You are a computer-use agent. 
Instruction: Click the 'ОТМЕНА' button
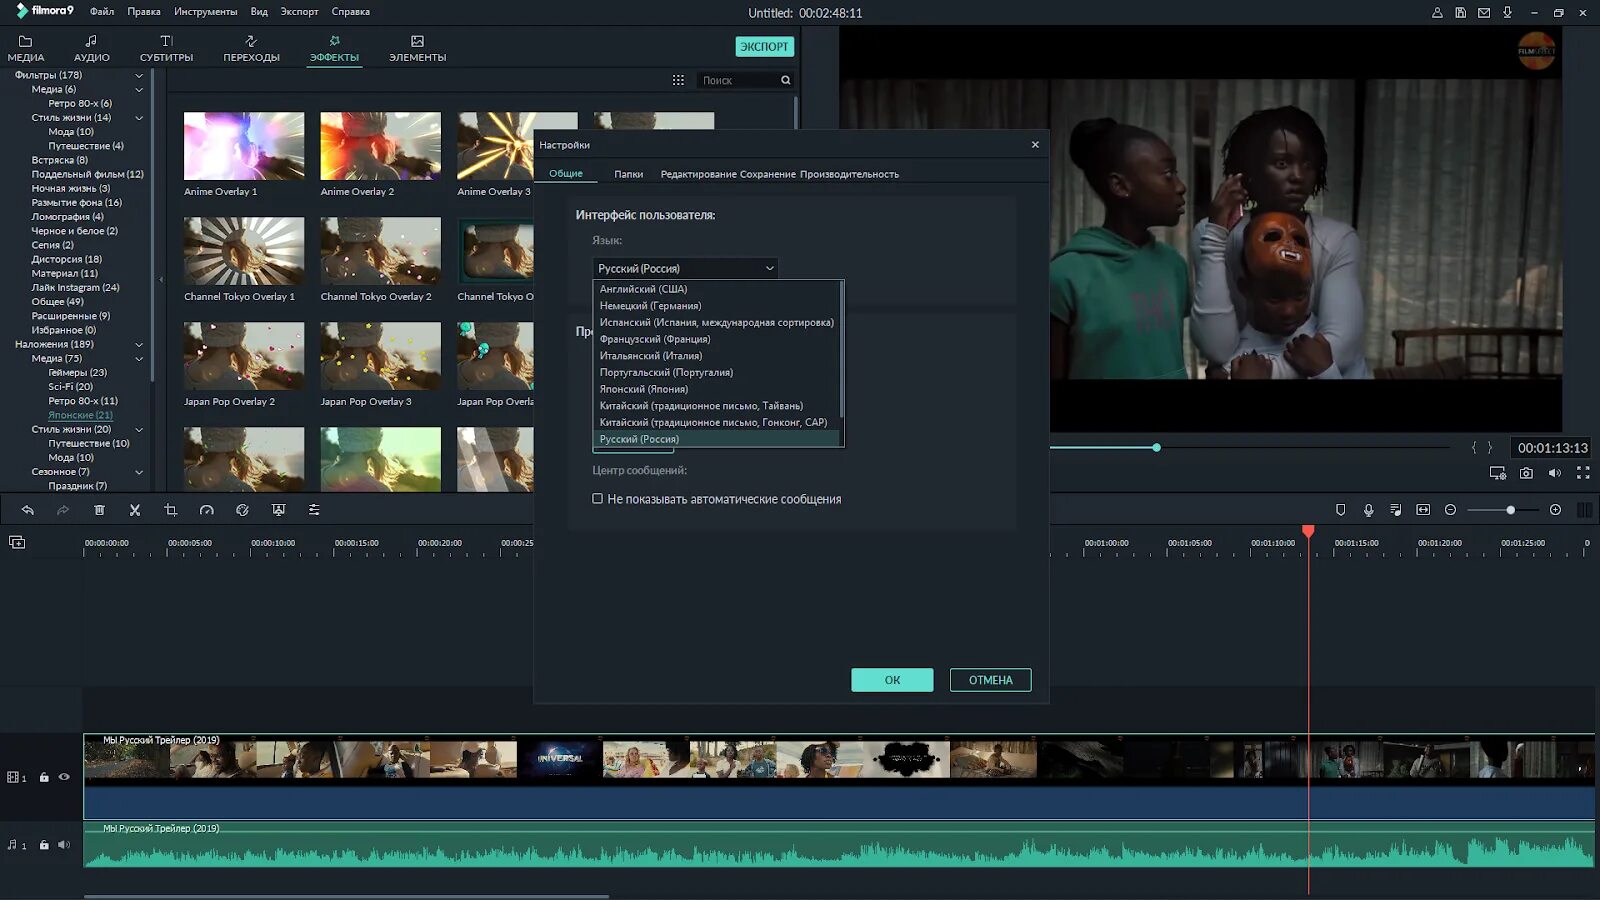click(990, 680)
